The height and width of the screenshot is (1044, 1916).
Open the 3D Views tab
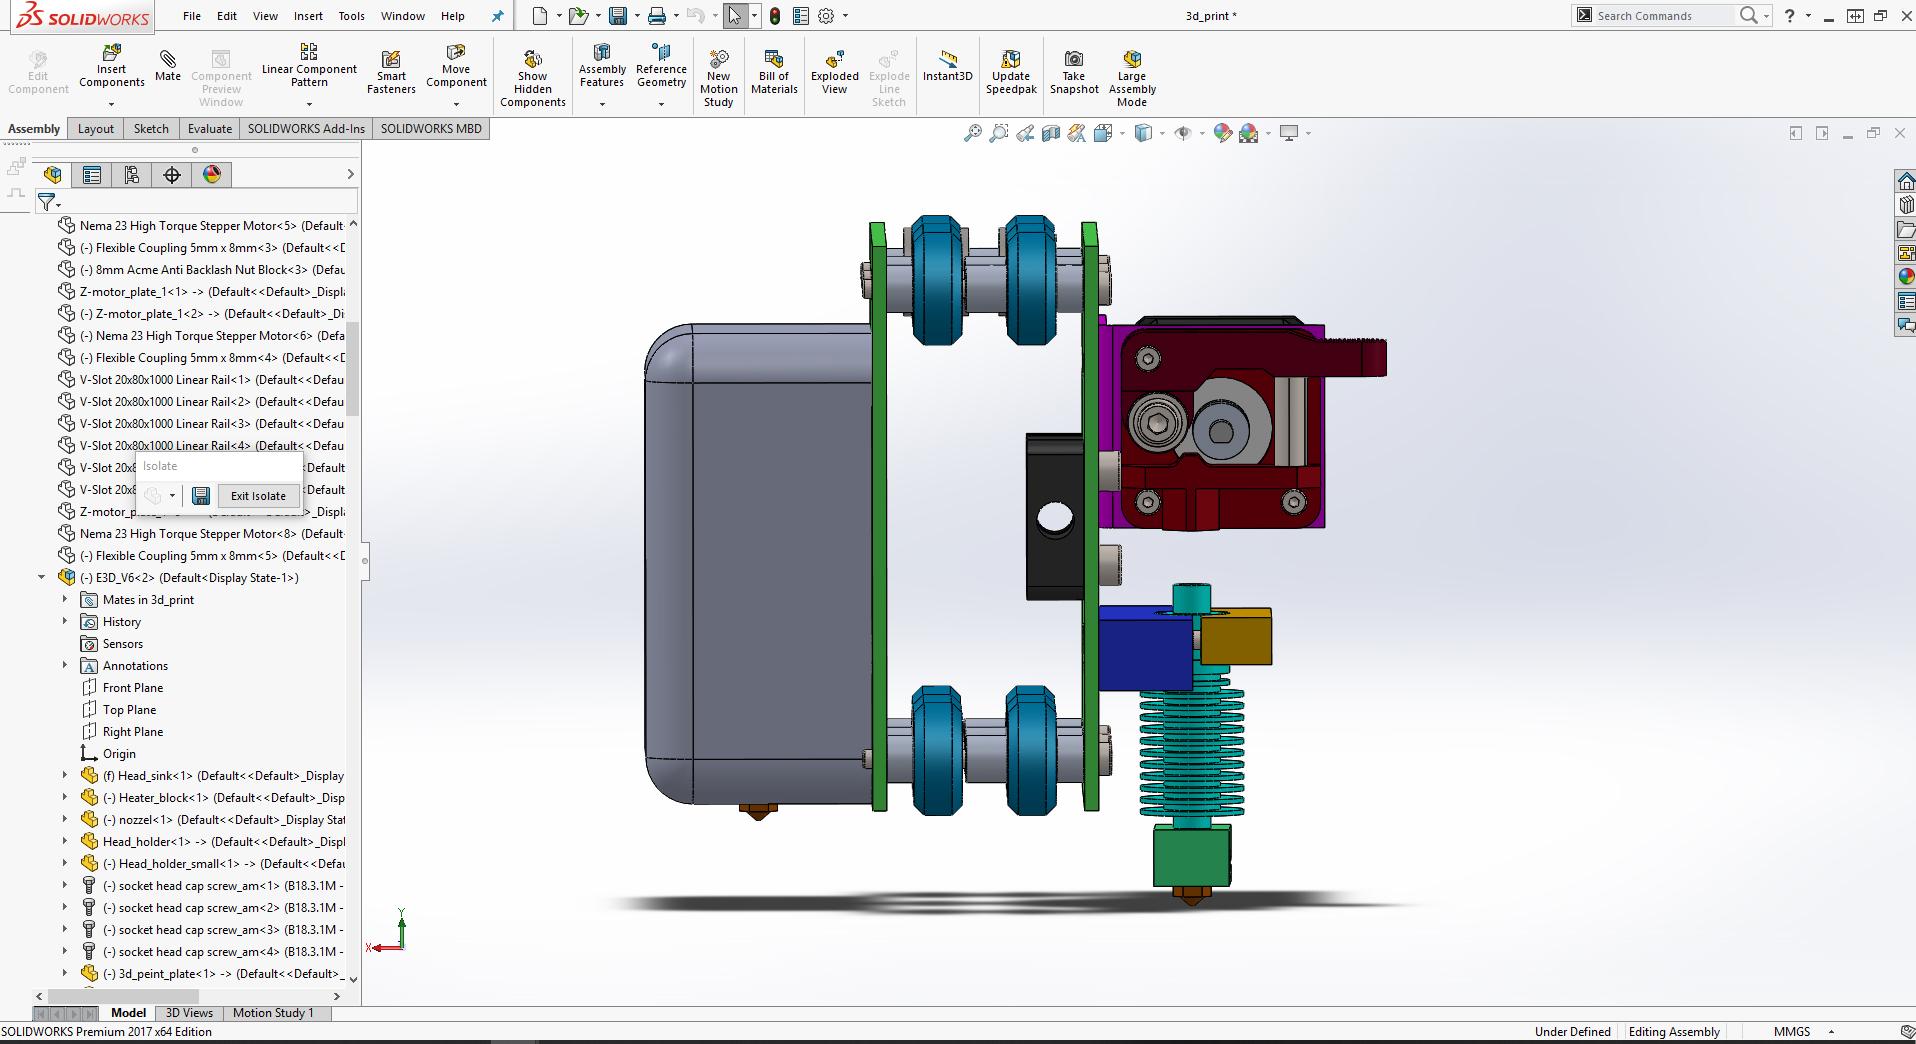coord(189,1013)
